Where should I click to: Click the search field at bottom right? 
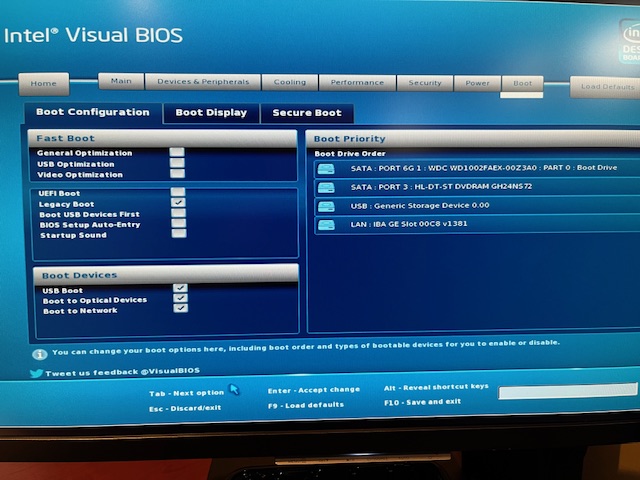(x=567, y=391)
